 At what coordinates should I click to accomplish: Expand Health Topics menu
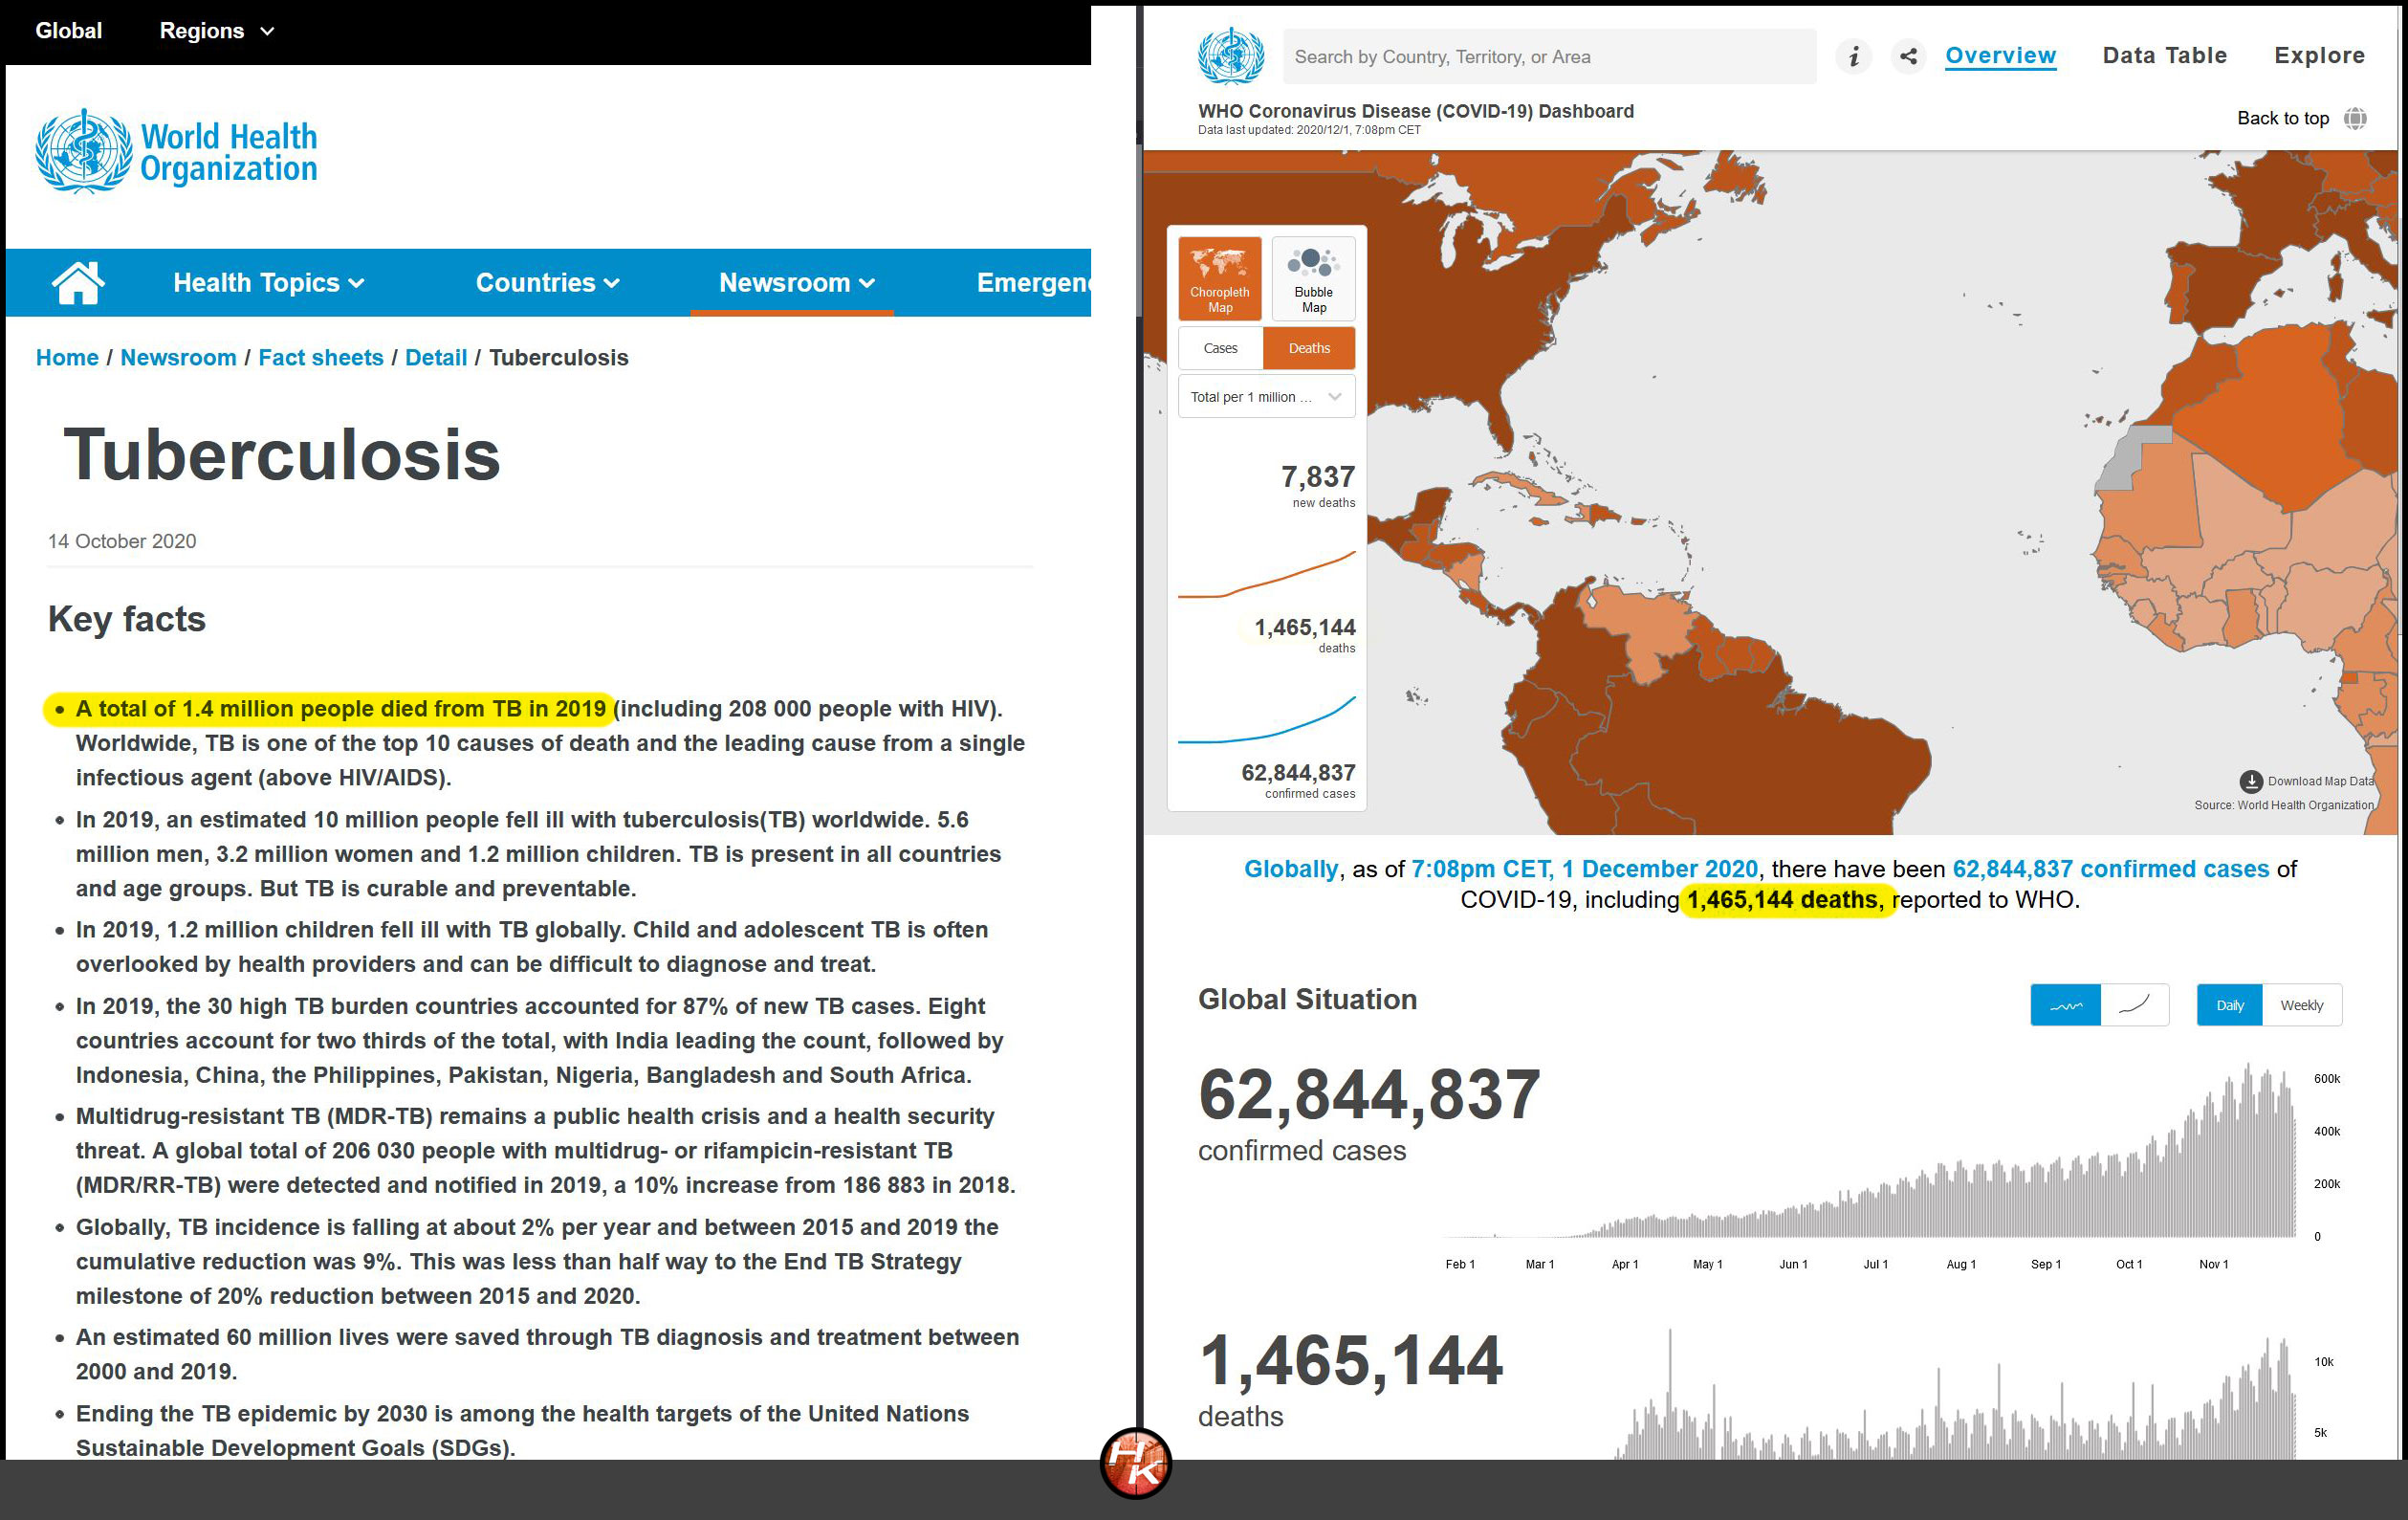coord(268,283)
